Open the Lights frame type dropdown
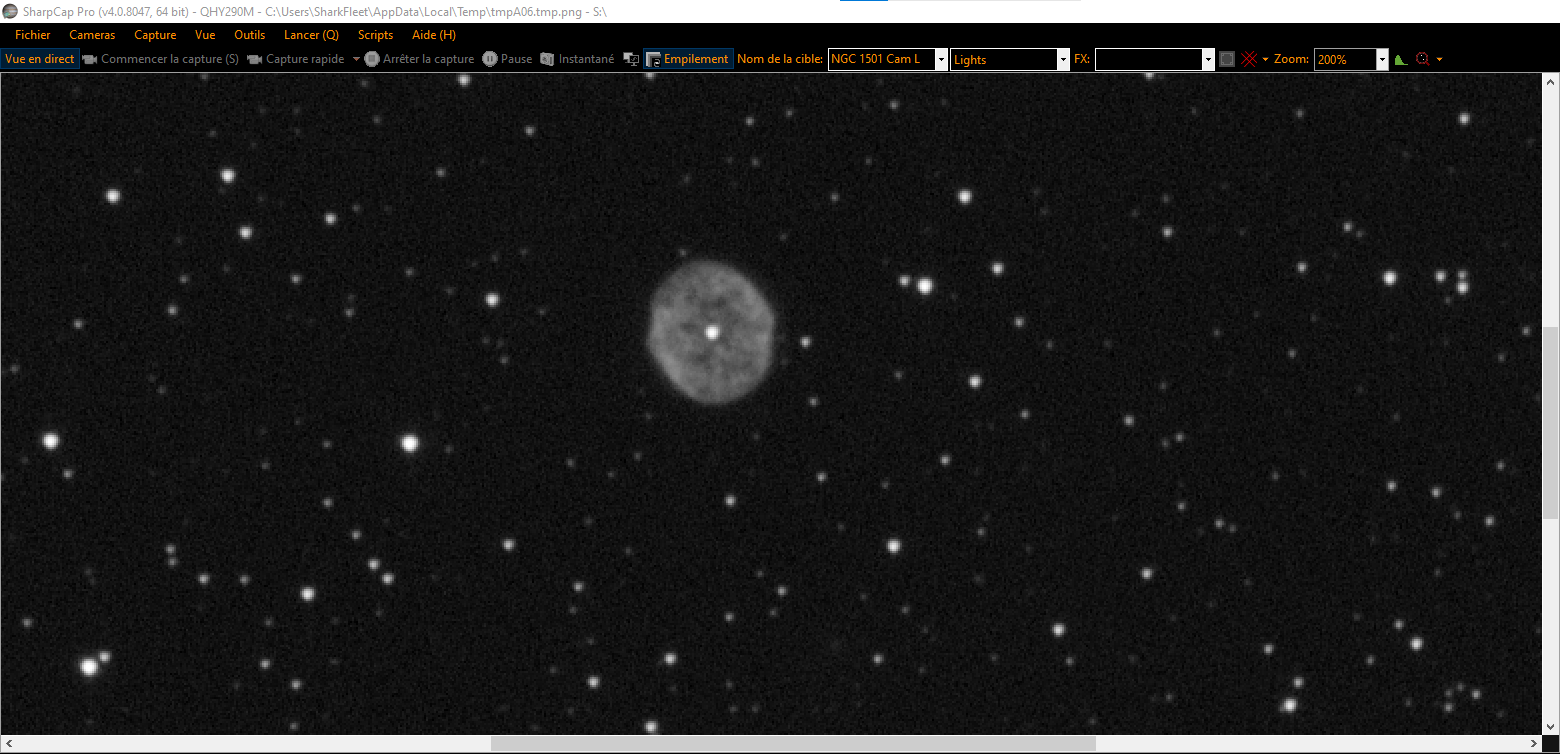 tap(1063, 60)
